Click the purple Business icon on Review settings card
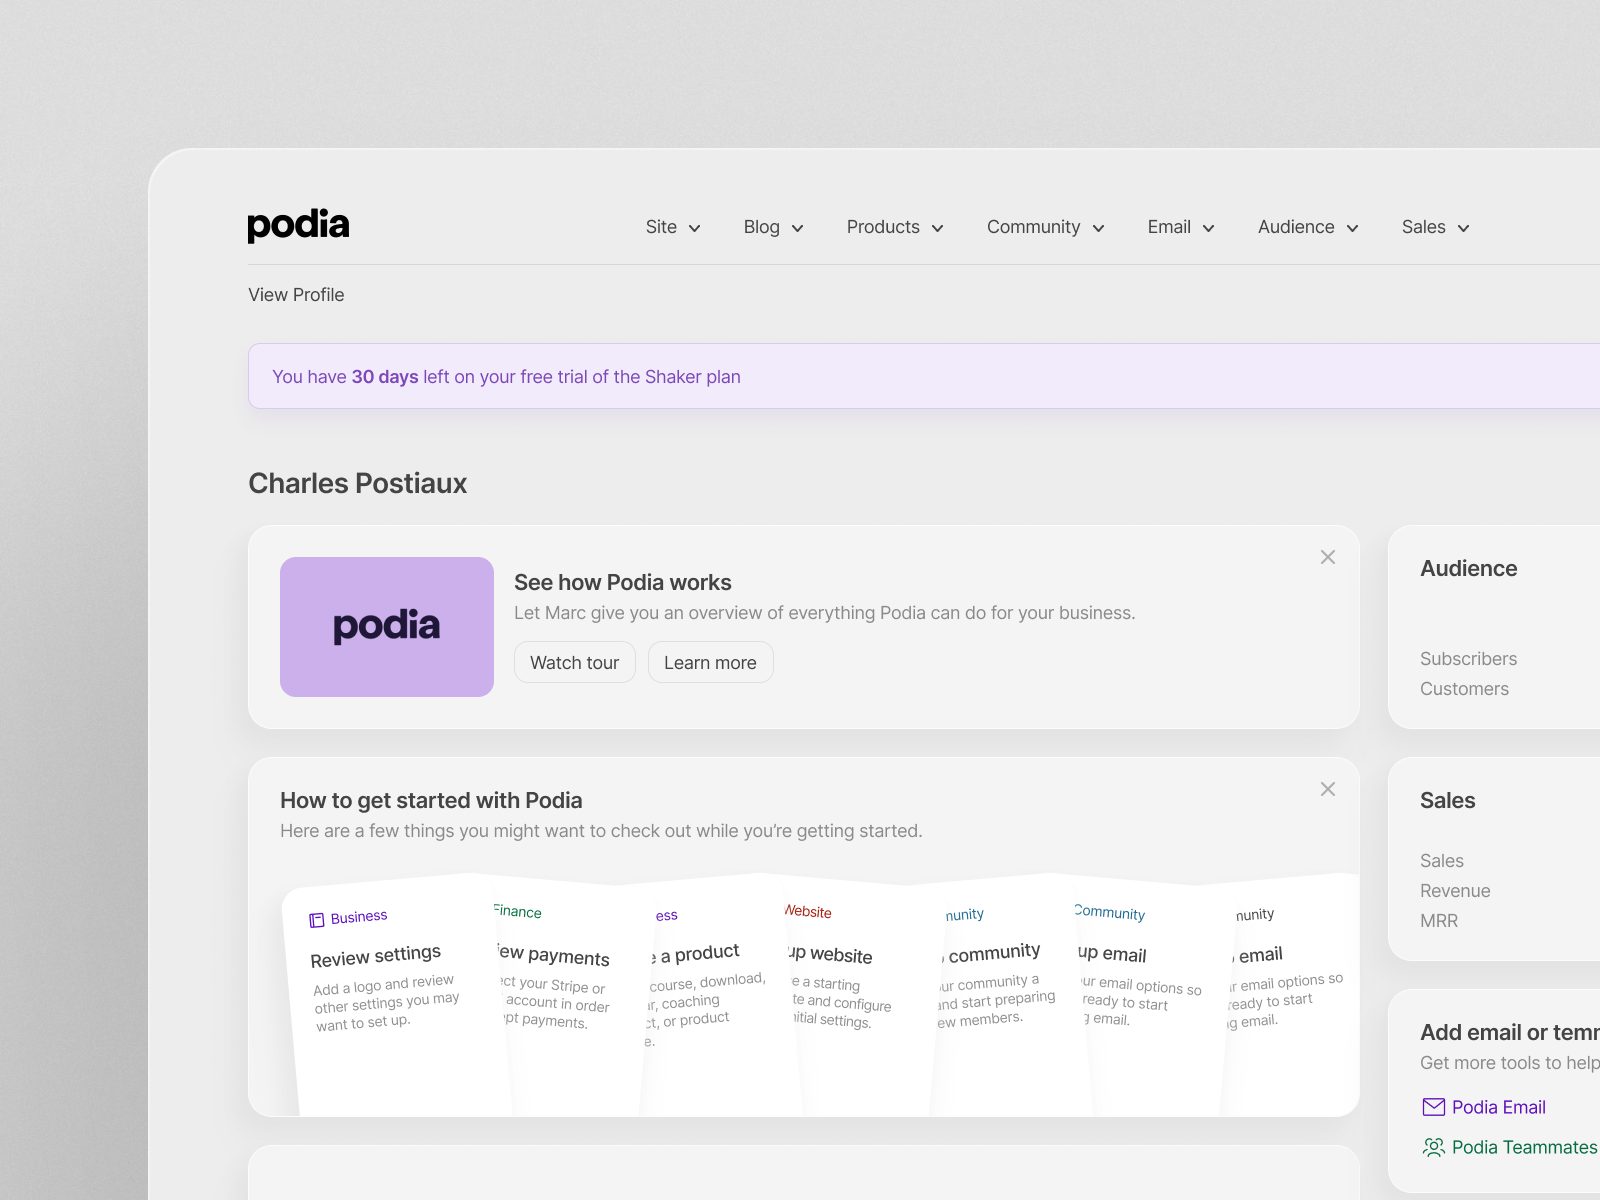This screenshot has width=1600, height=1200. 317,917
